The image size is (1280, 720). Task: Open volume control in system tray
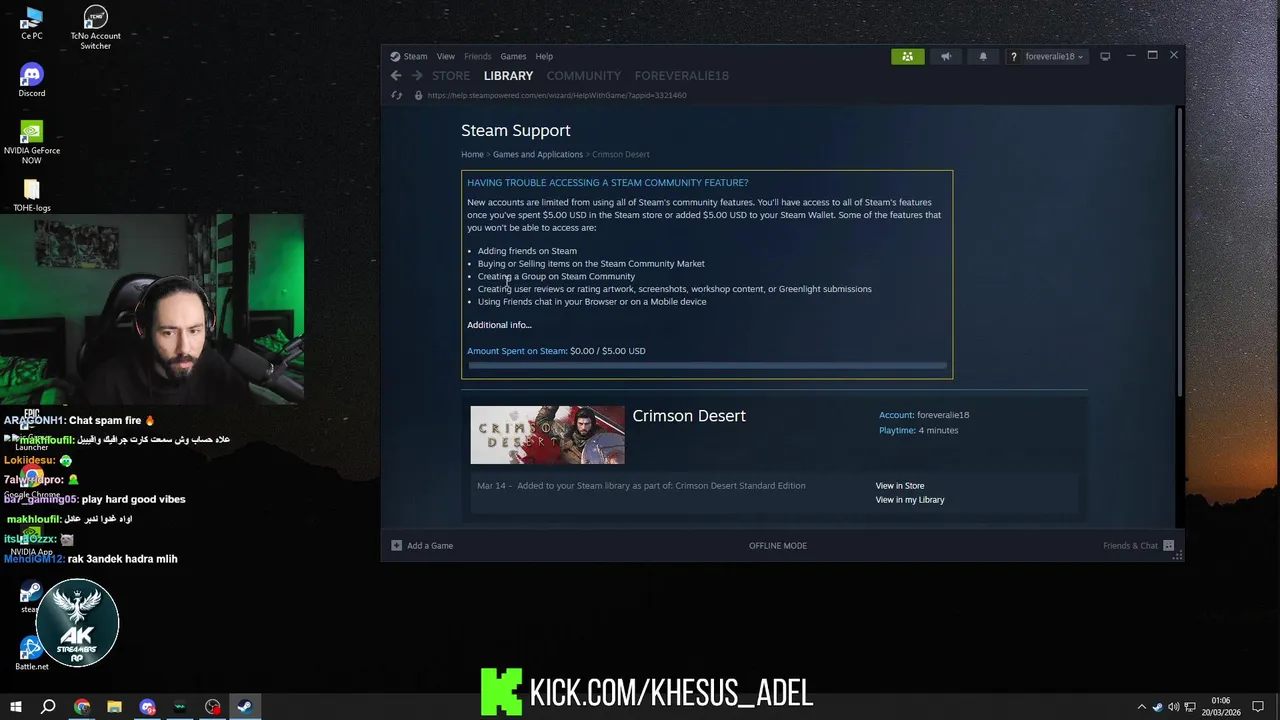point(1173,707)
